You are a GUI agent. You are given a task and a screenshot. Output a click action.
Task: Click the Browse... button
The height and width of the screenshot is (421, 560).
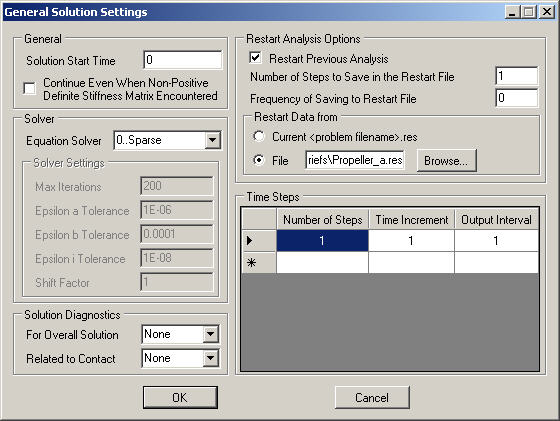[x=446, y=161]
